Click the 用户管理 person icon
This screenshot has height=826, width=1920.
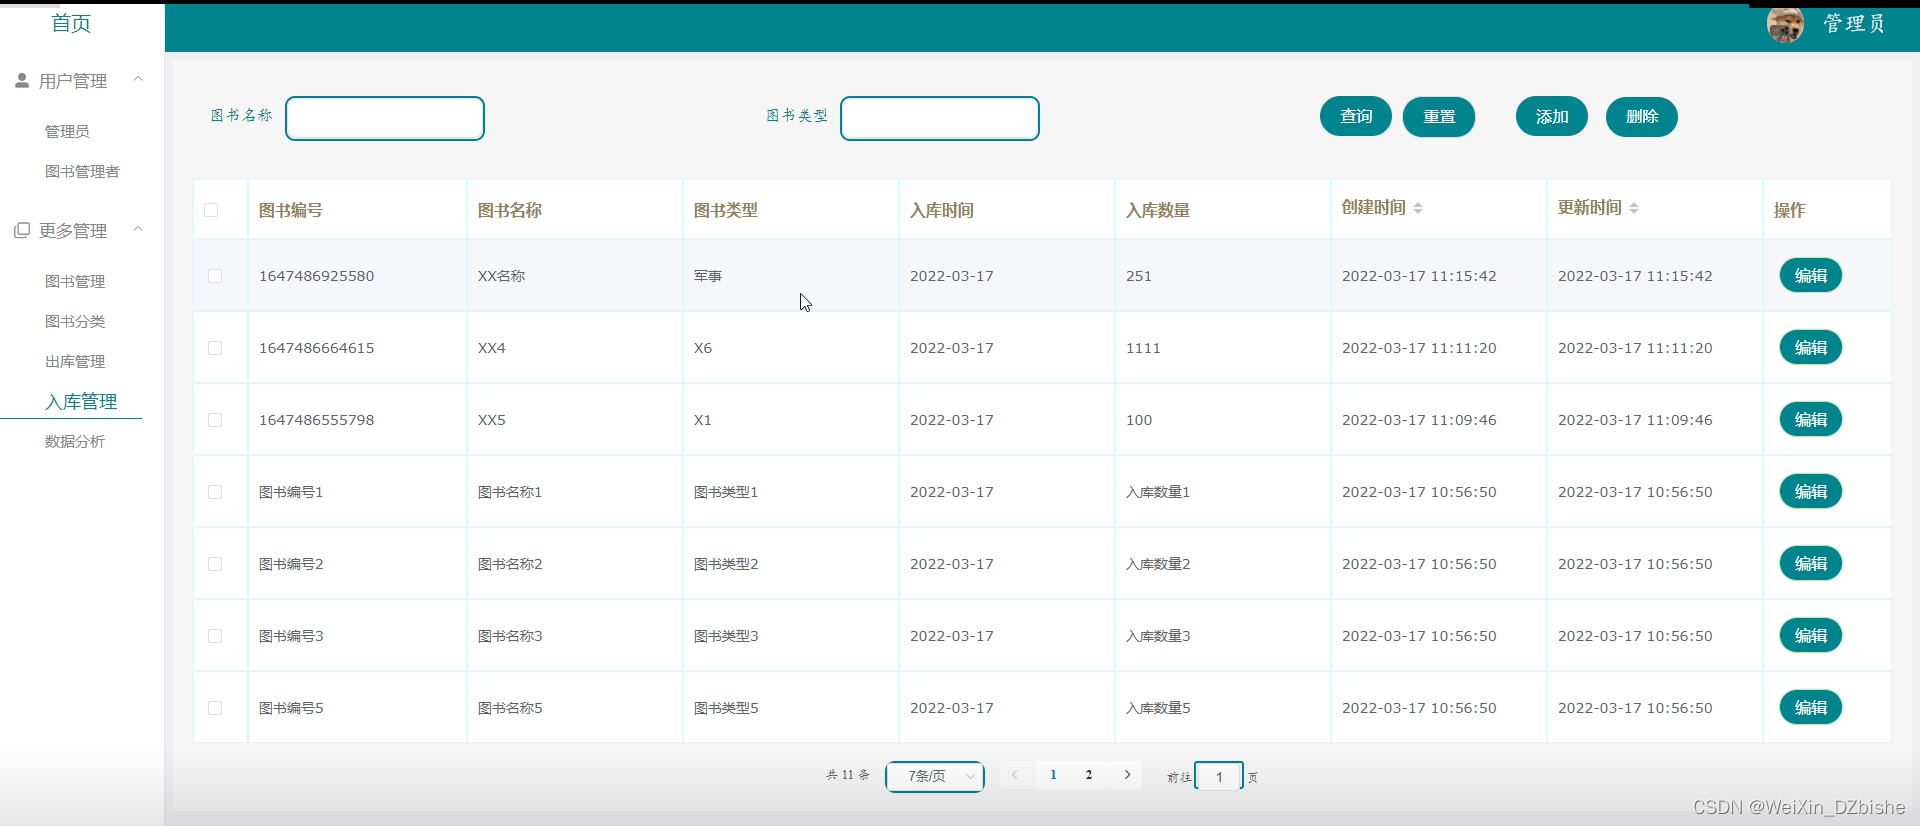point(22,81)
